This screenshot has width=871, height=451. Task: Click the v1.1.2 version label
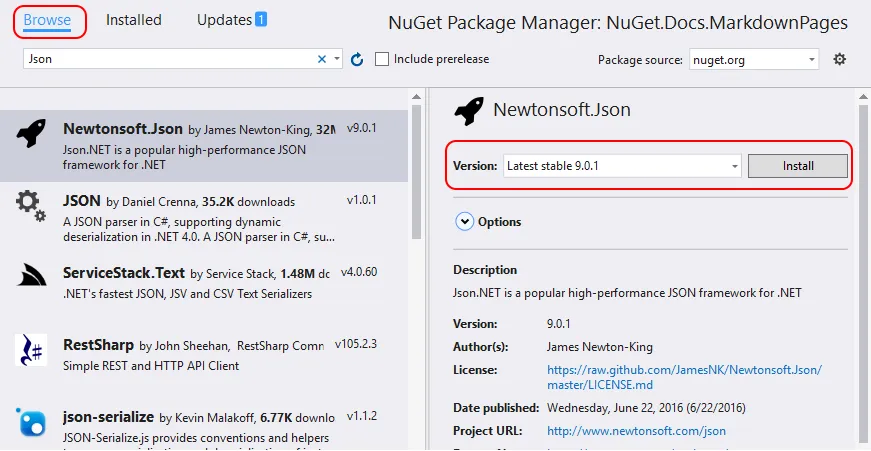coord(362,417)
